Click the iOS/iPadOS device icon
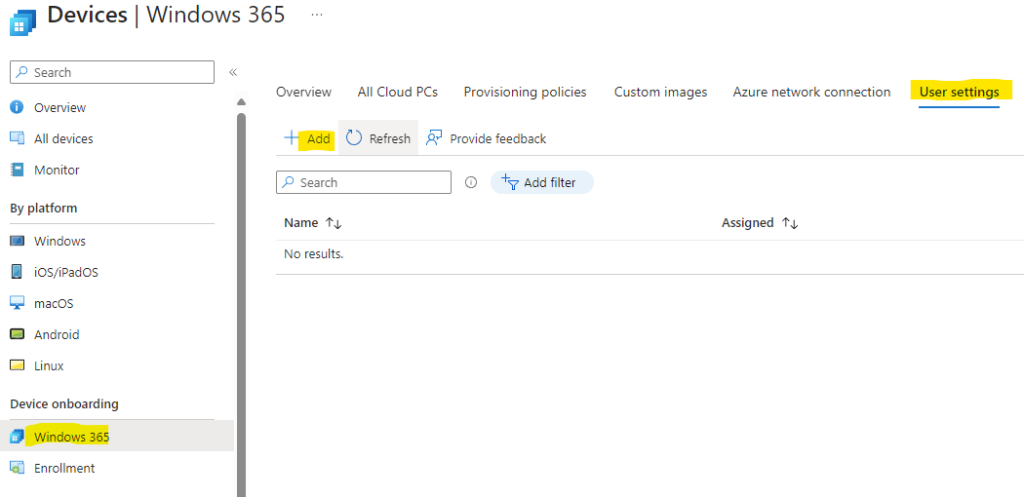 point(17,272)
